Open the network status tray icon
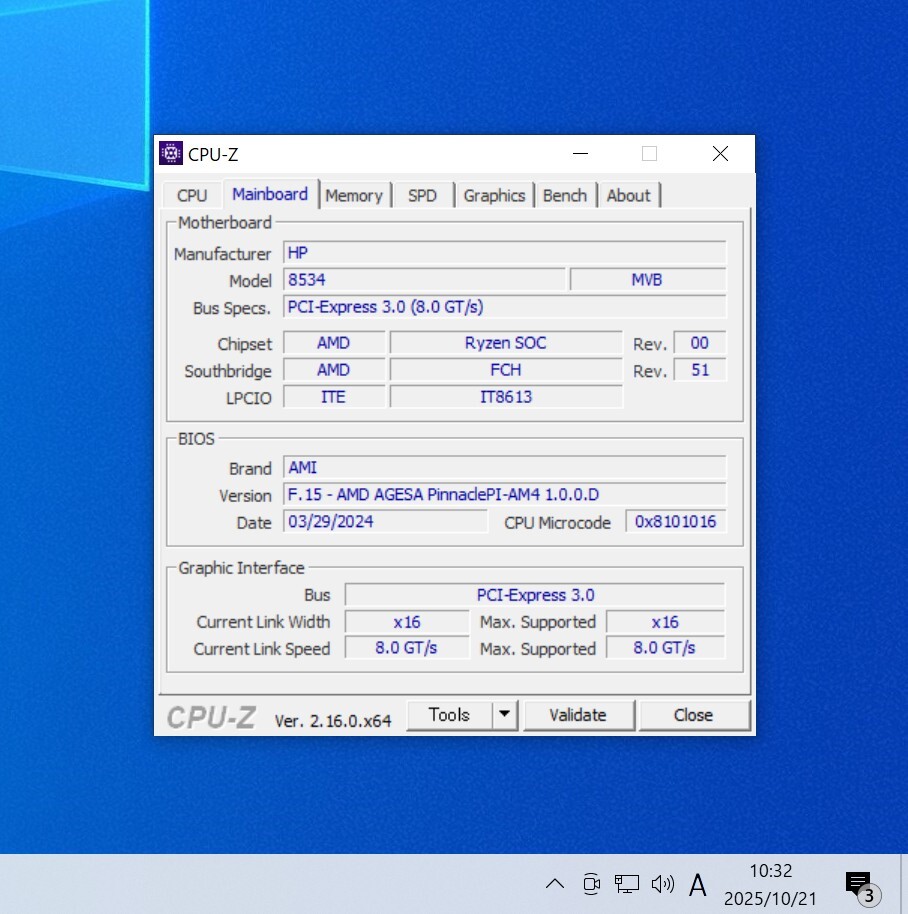This screenshot has width=908, height=914. click(627, 883)
